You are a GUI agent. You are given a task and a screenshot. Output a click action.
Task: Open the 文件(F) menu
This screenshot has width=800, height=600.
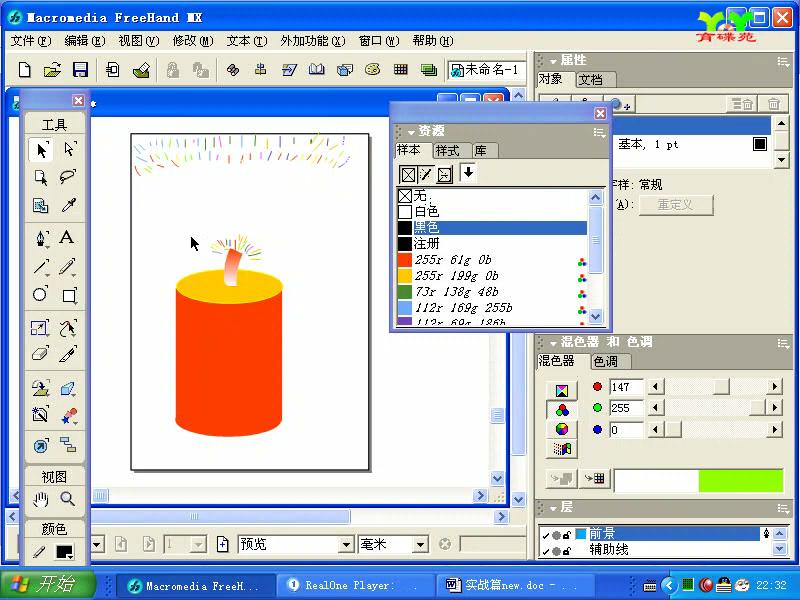pos(31,41)
